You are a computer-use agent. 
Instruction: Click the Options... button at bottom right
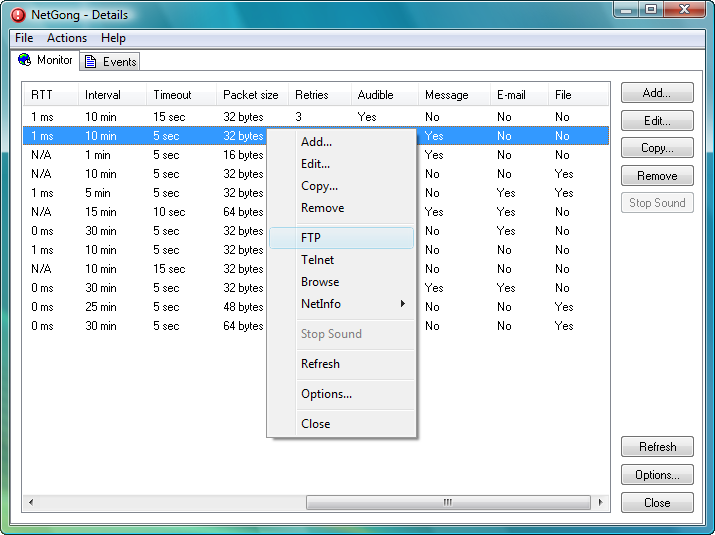click(657, 475)
